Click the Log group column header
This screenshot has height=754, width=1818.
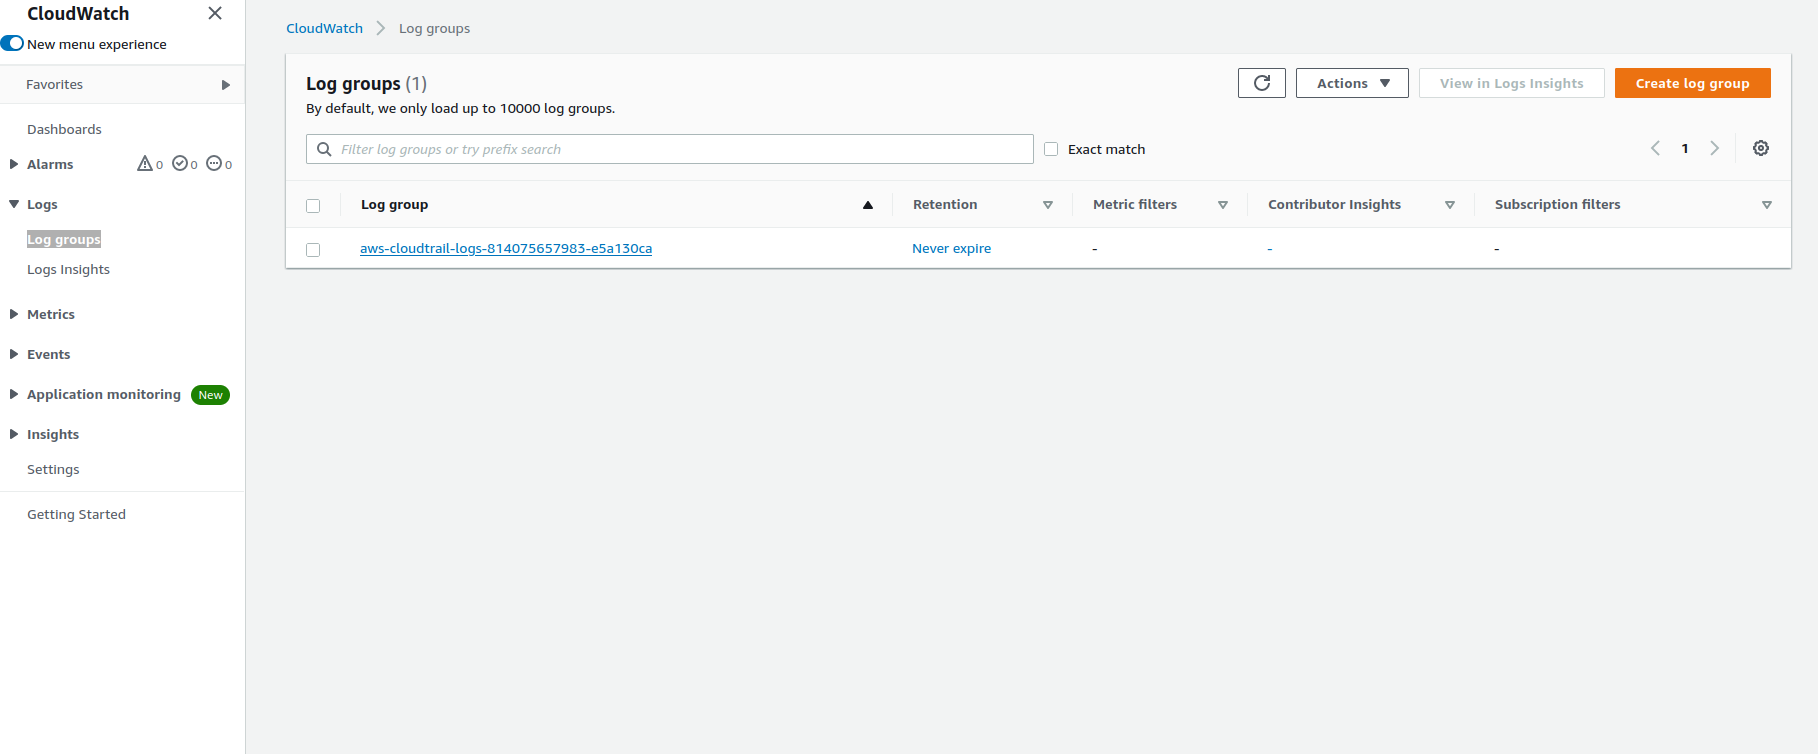[x=394, y=204]
